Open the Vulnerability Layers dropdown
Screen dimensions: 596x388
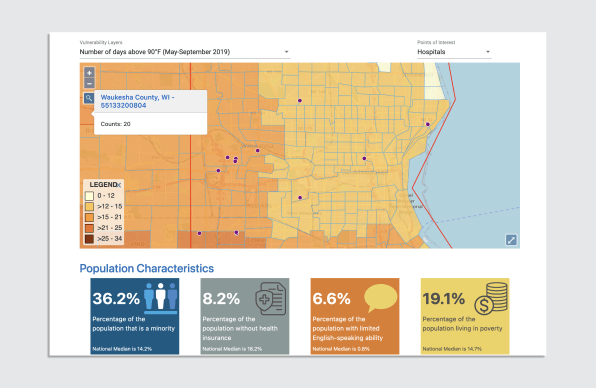click(185, 52)
